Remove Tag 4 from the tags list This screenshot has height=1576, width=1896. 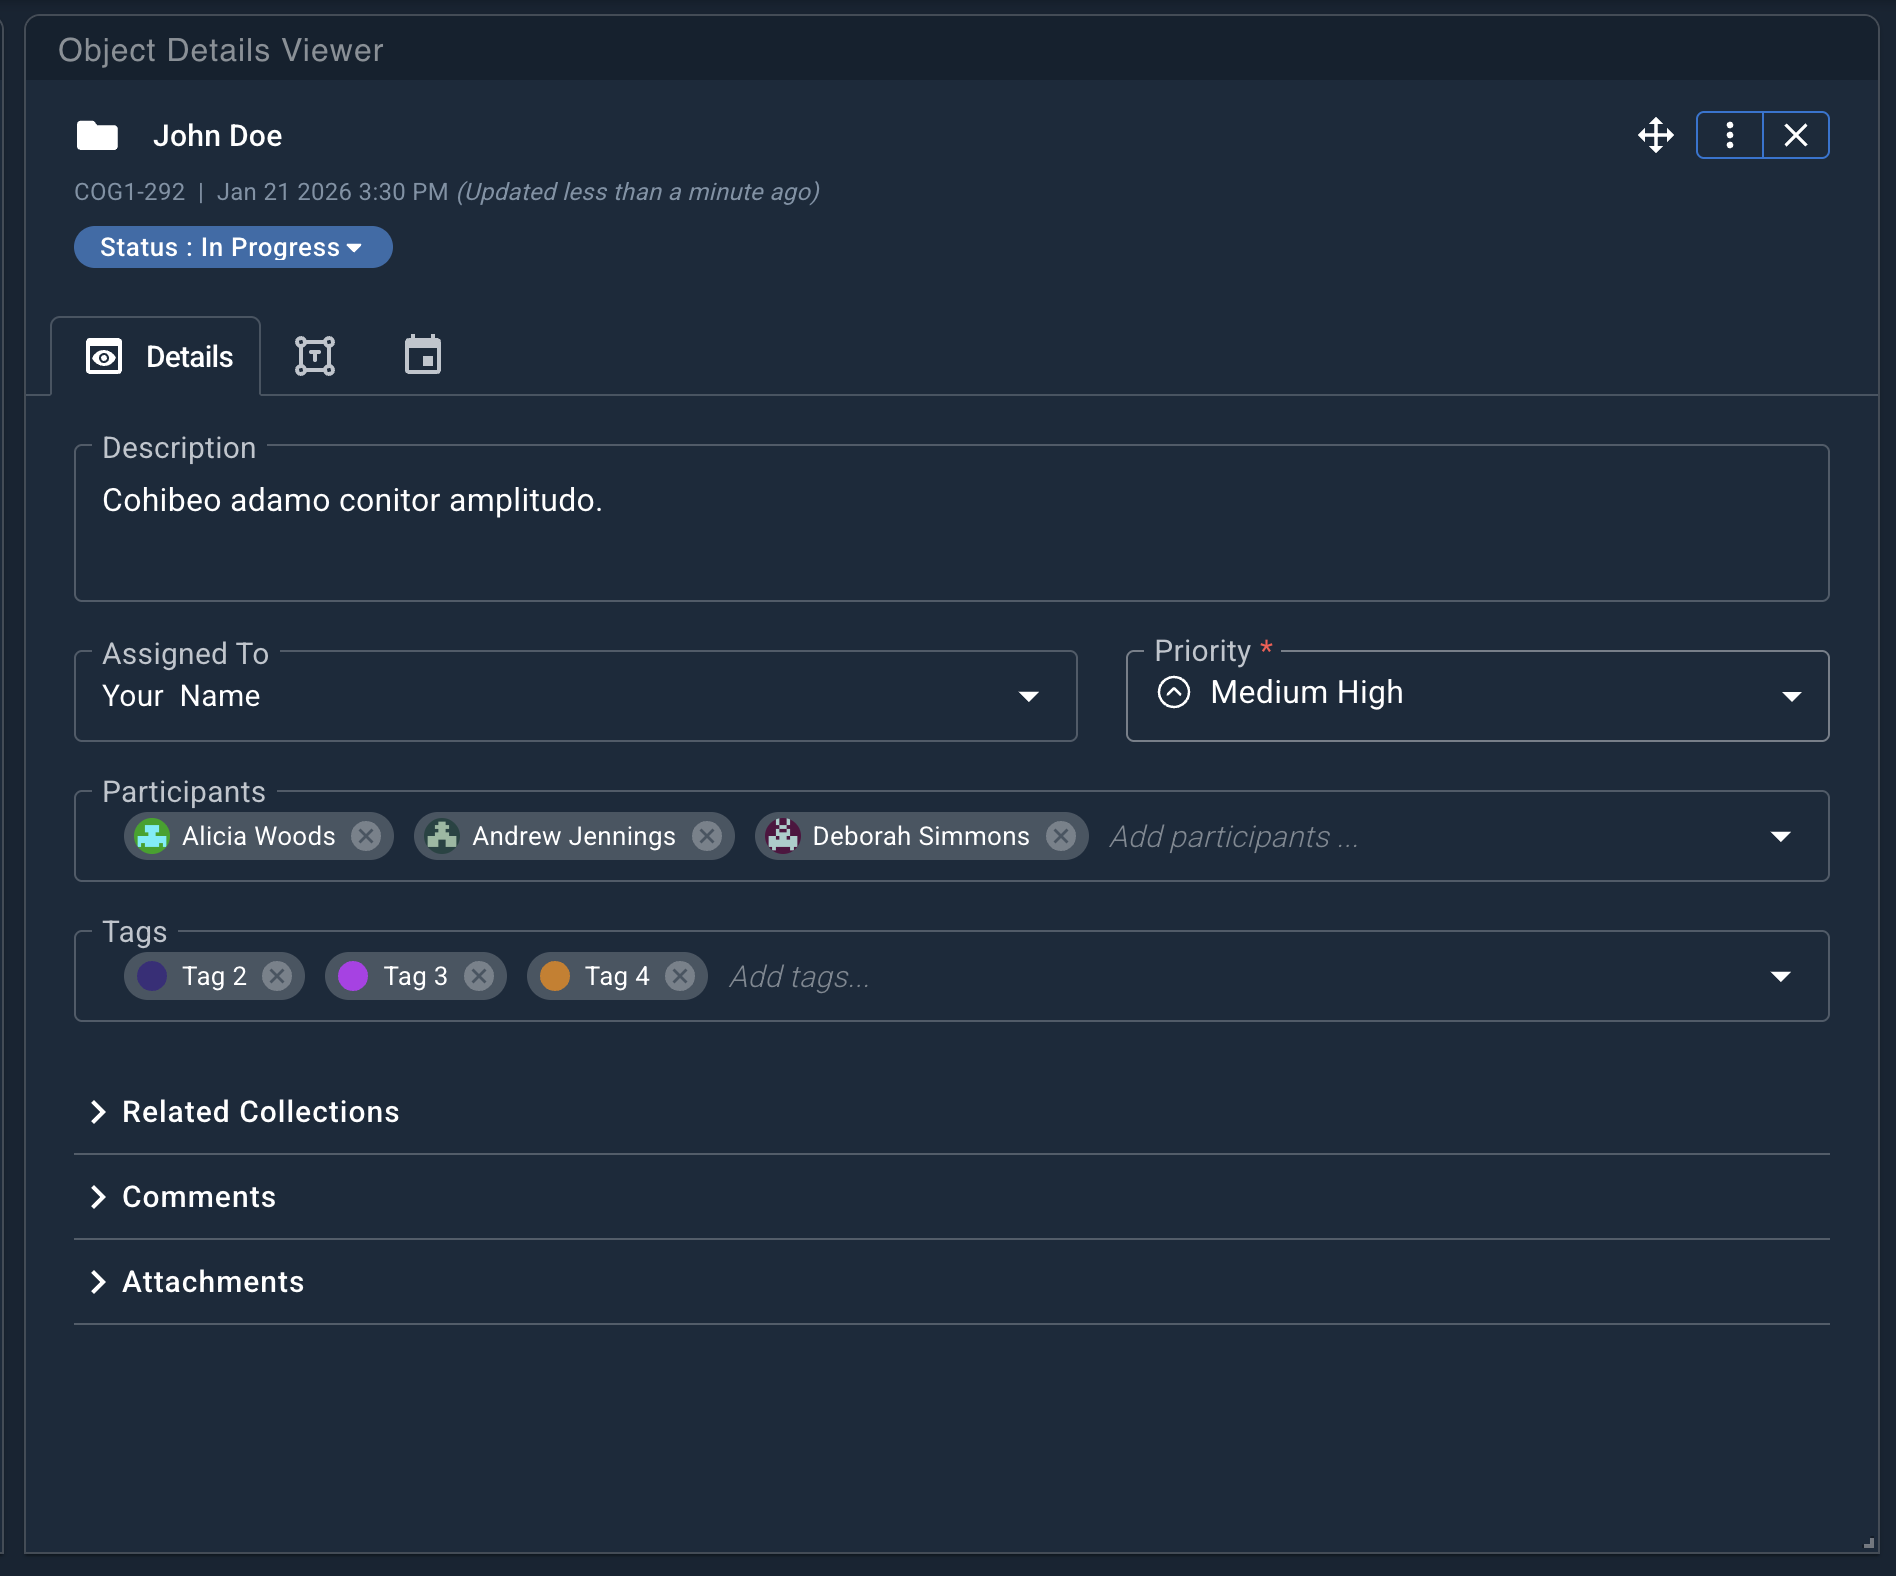679,975
